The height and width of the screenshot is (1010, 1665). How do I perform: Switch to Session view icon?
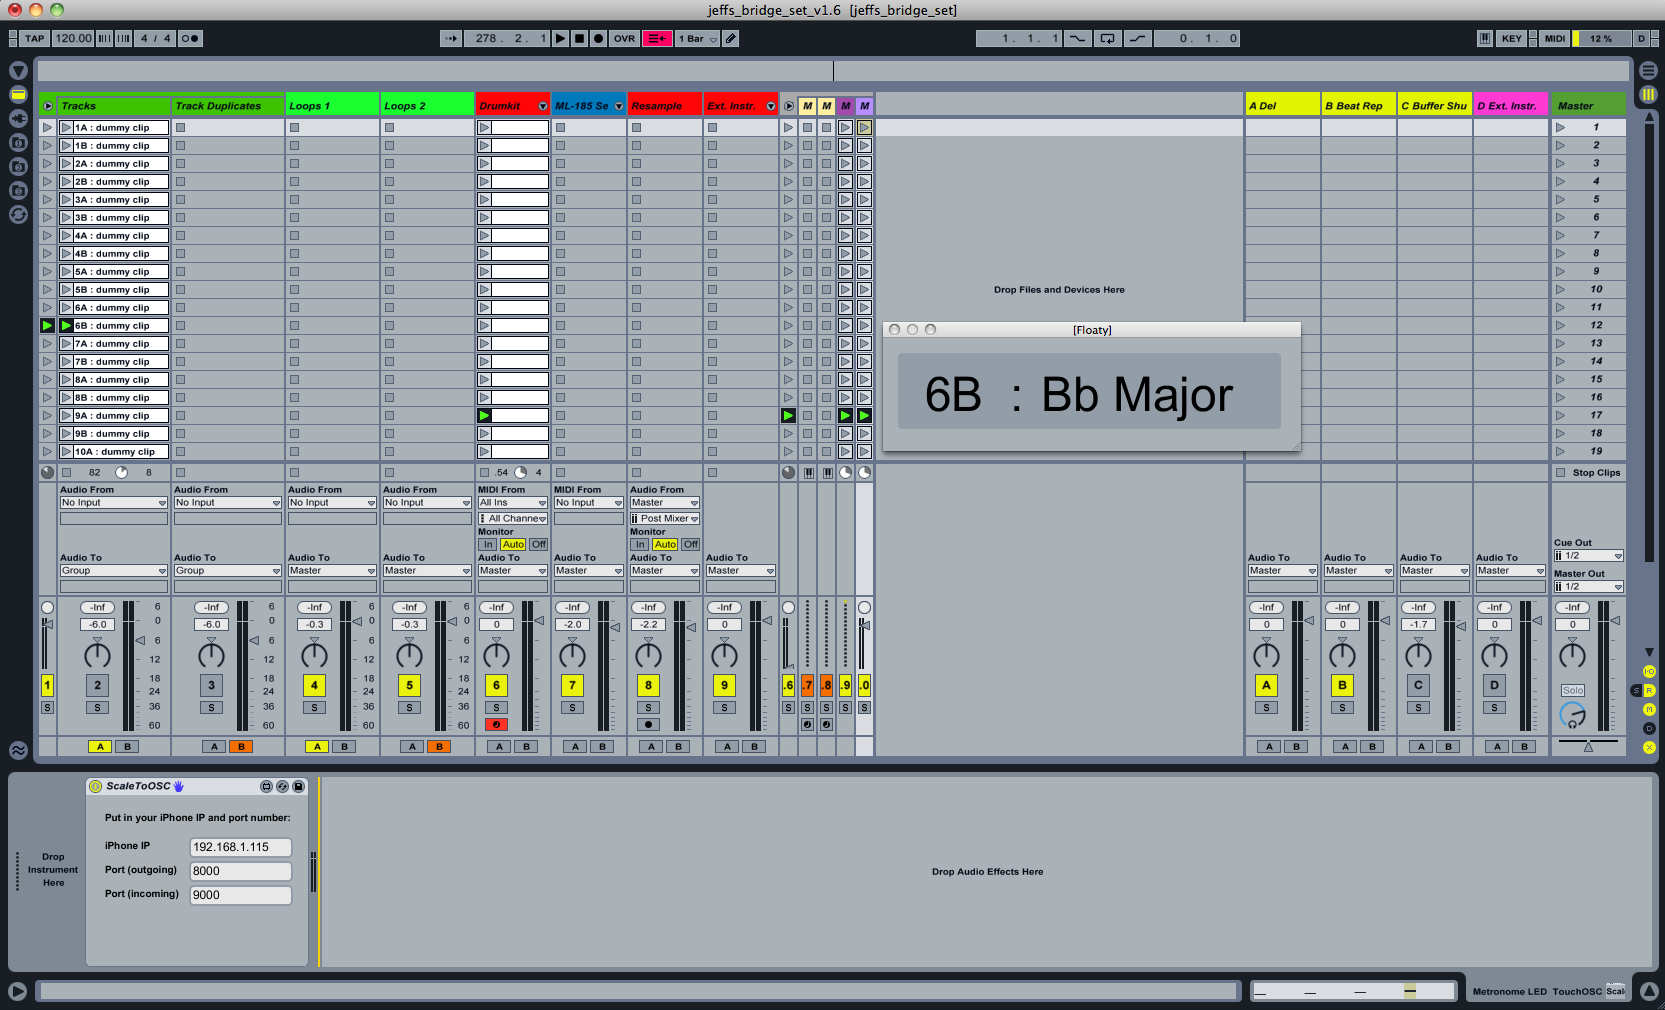point(1649,95)
